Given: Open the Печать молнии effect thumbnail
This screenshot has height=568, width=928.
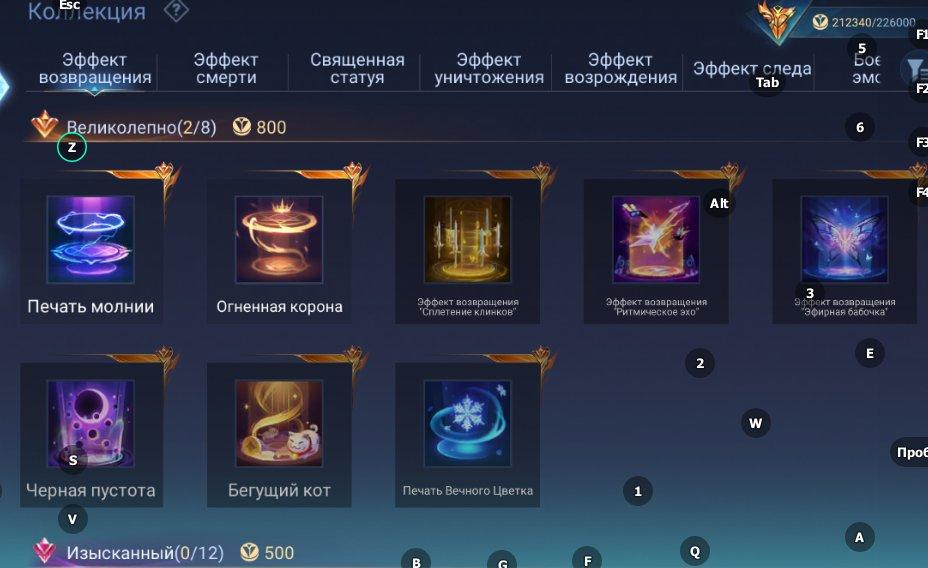Looking at the screenshot, I should 91,240.
